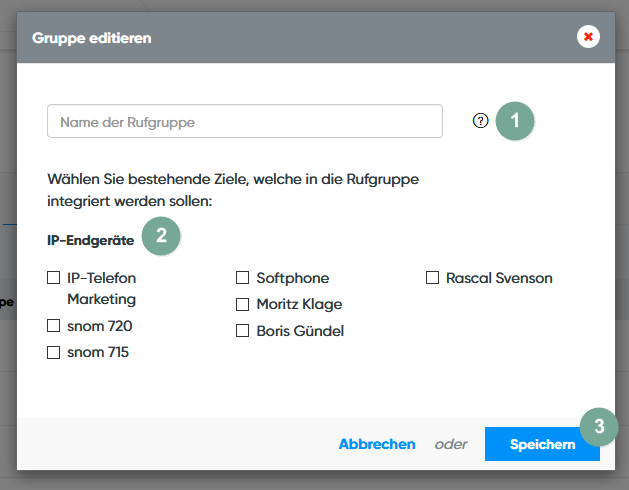Close the Gruppe editieren dialog
629x490 pixels.
click(588, 37)
